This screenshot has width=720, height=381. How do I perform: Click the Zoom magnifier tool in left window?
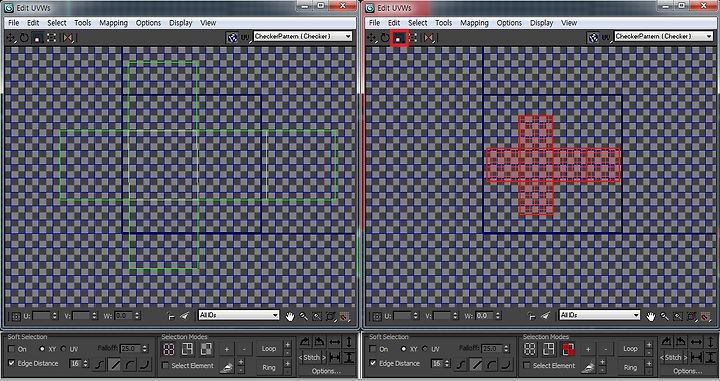[x=304, y=316]
